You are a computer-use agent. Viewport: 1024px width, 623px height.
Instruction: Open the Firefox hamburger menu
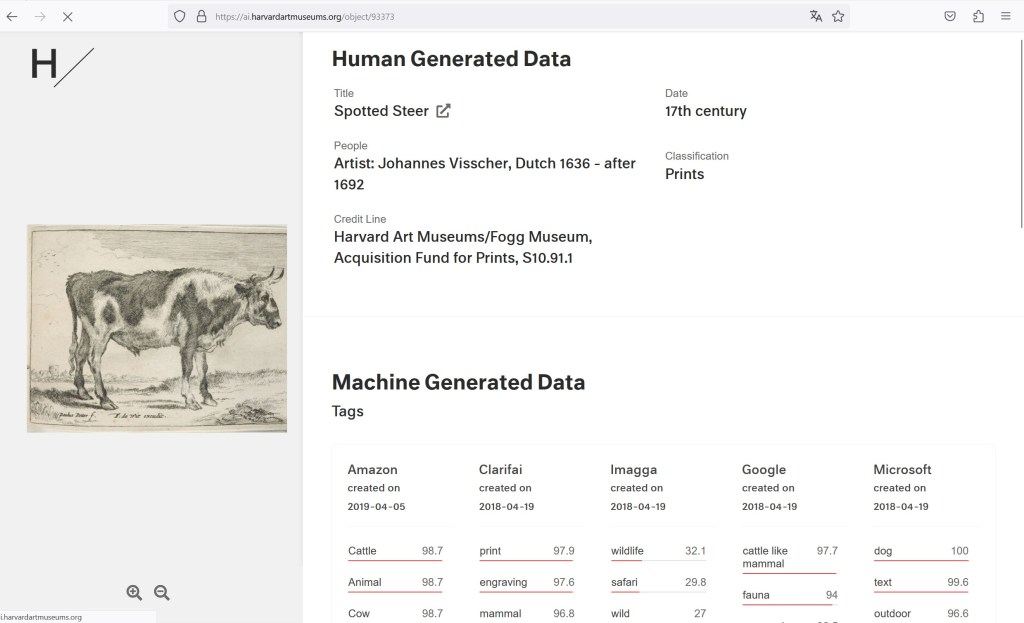(1006, 16)
